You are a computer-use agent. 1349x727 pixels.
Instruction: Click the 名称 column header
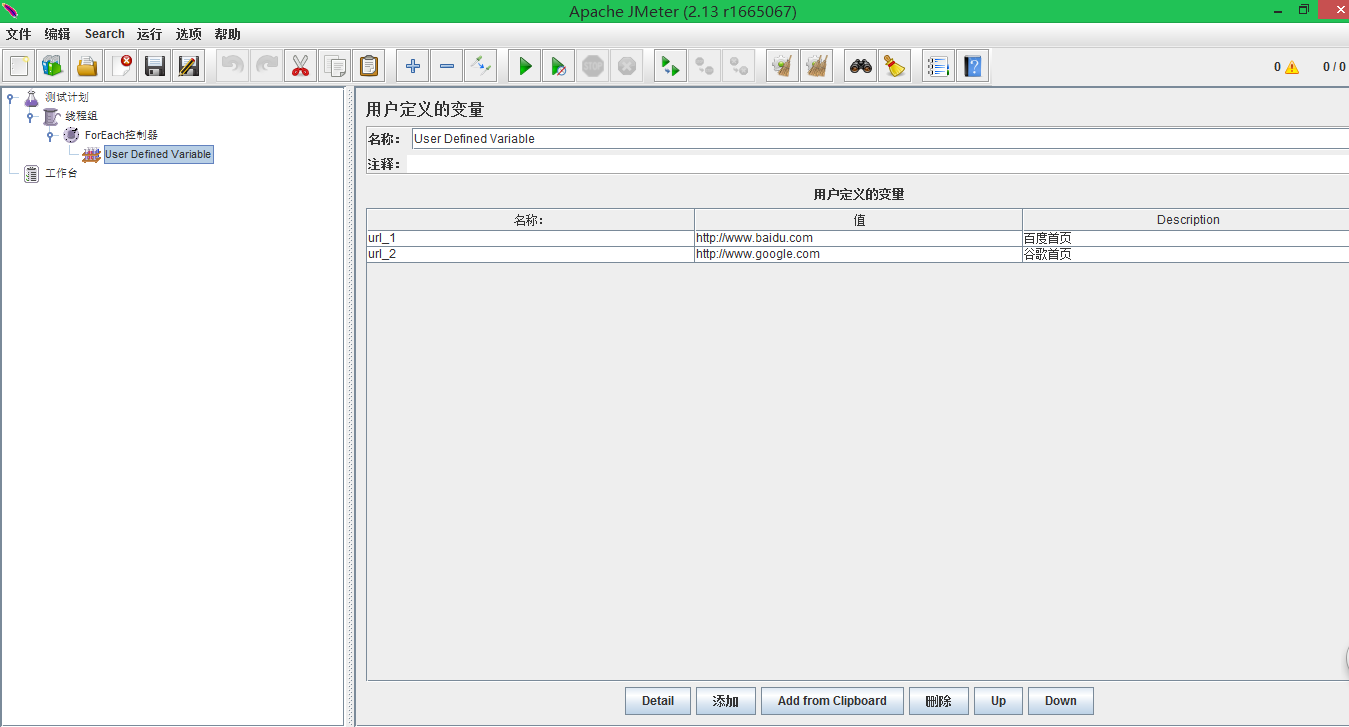(530, 220)
